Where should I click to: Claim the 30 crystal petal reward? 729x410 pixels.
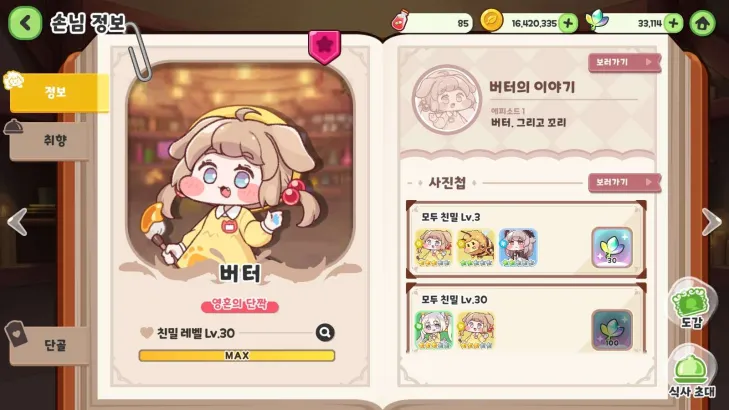click(612, 247)
